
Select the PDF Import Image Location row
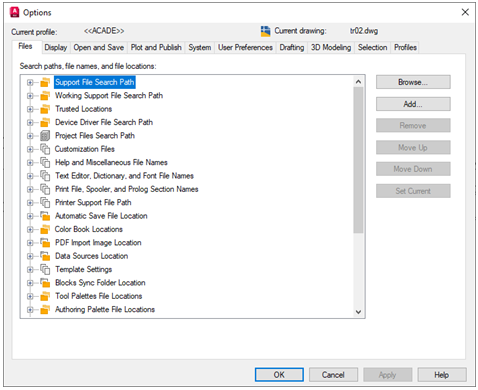point(98,243)
